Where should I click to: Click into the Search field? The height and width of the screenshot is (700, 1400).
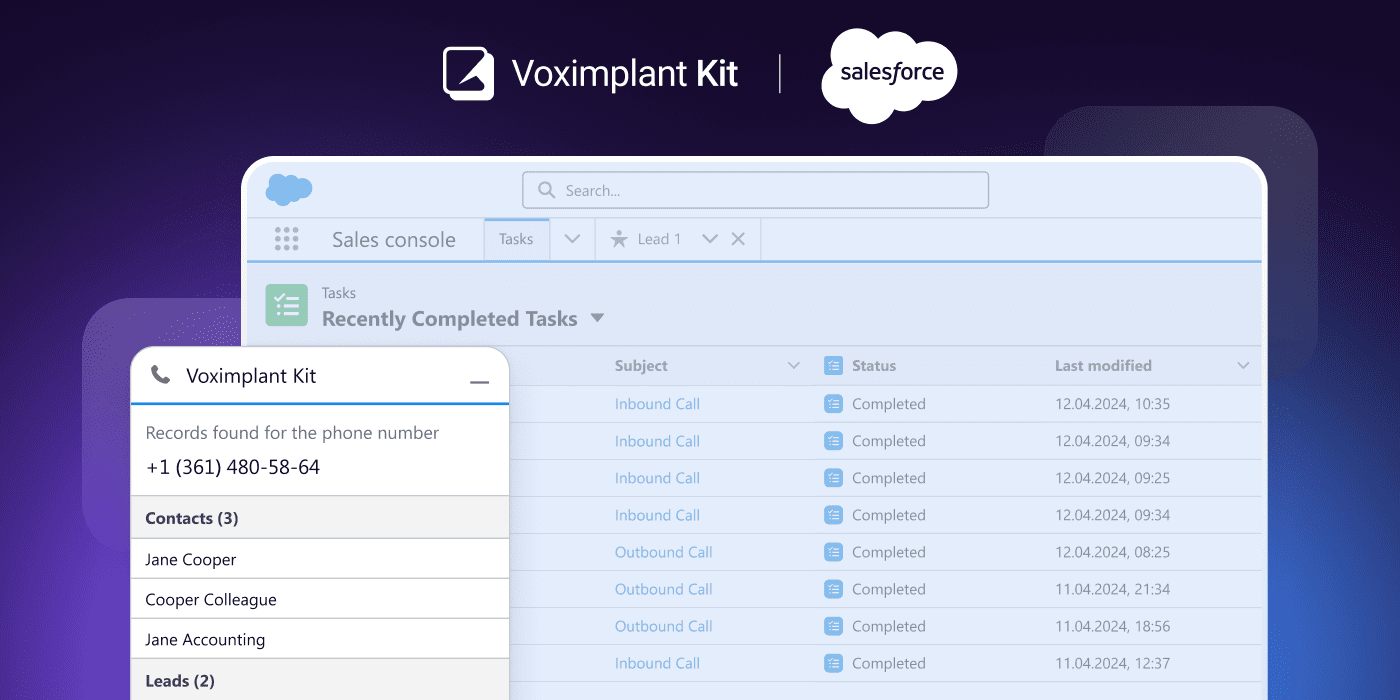tap(755, 190)
